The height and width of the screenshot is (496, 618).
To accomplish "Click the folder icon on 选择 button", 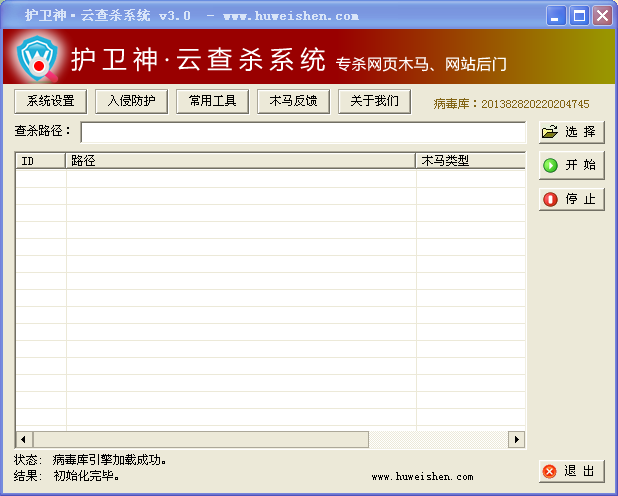I will click(550, 132).
